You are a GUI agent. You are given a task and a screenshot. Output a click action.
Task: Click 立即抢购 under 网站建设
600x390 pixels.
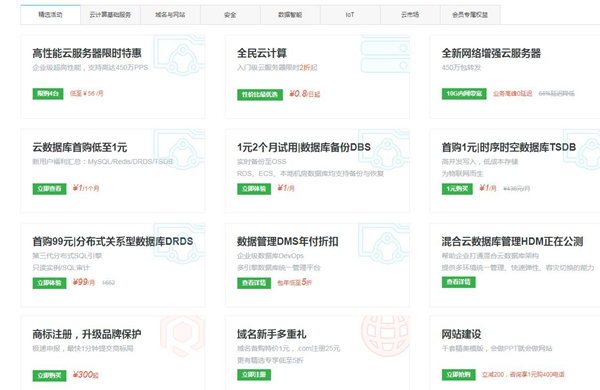pos(459,375)
